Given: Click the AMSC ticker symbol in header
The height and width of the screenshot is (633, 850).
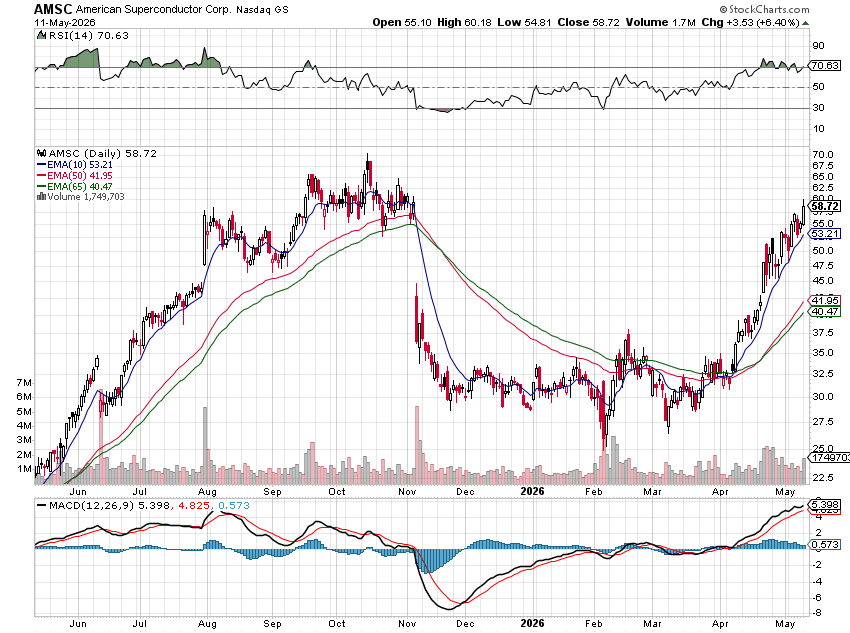Looking at the screenshot, I should pyautogui.click(x=53, y=9).
